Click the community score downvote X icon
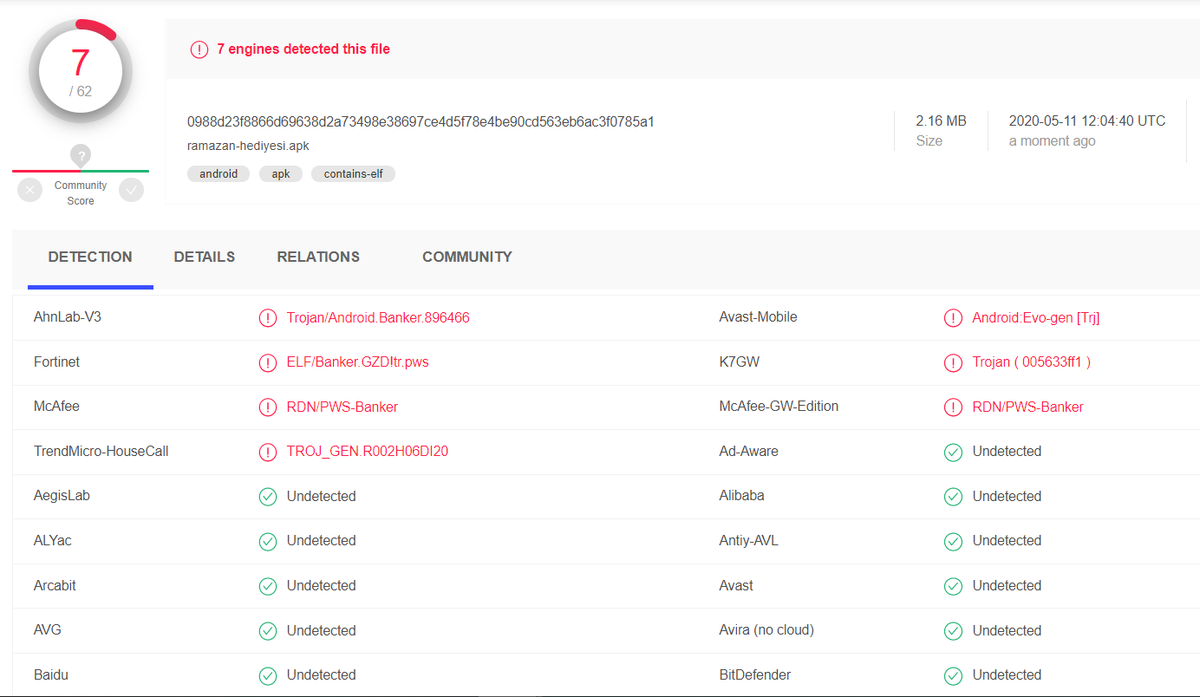The height and width of the screenshot is (697, 1200). [30, 190]
